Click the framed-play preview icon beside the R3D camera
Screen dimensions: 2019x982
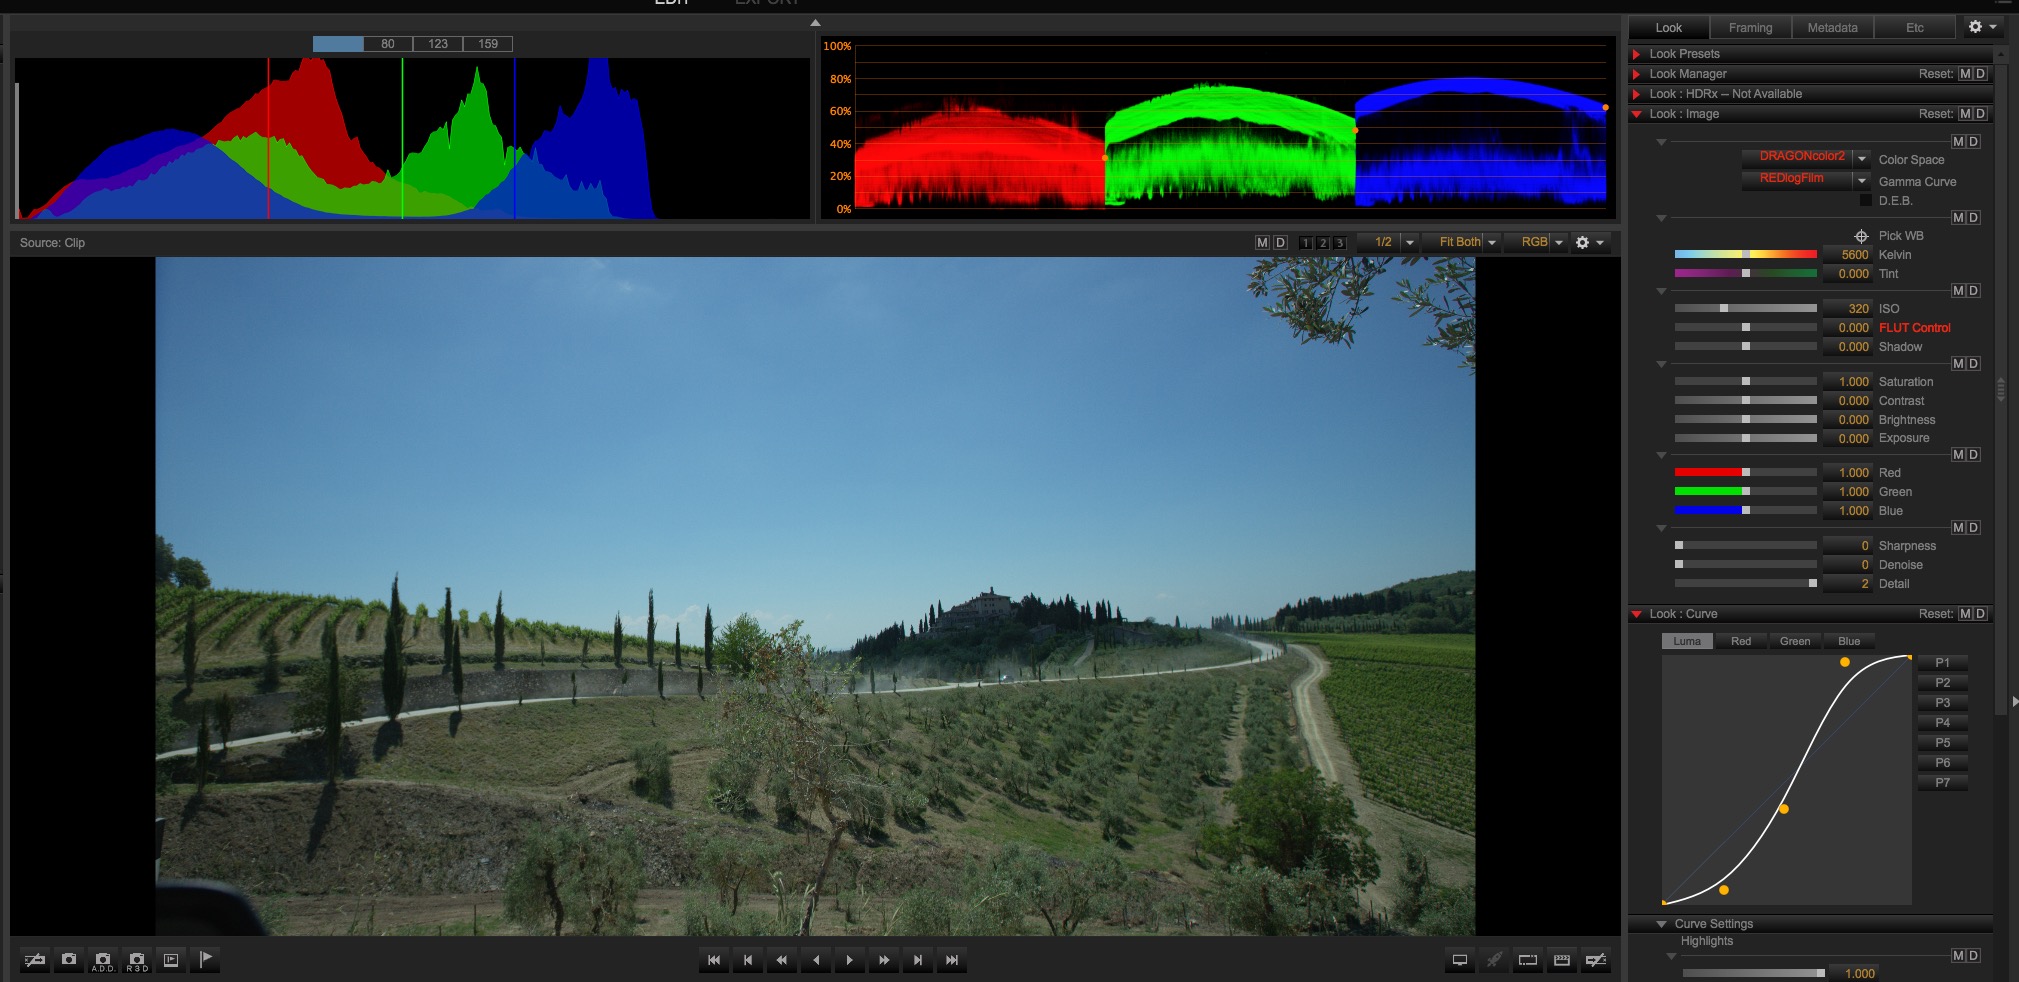171,960
